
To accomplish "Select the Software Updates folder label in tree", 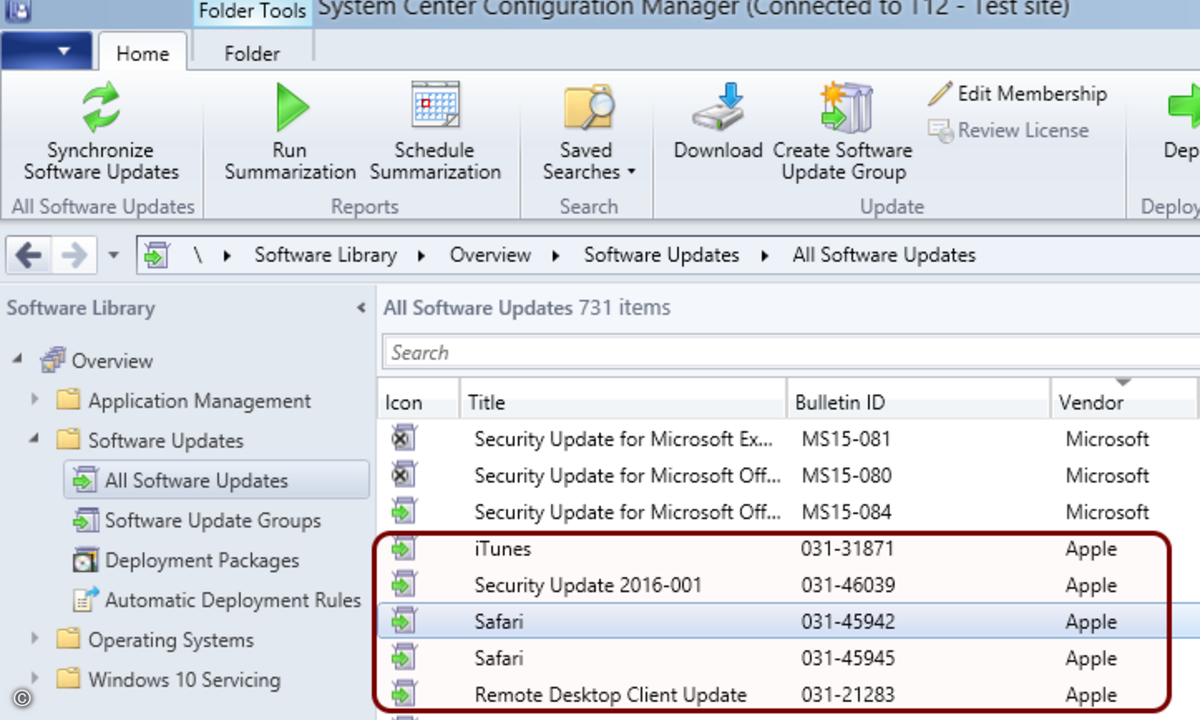I will 166,441.
